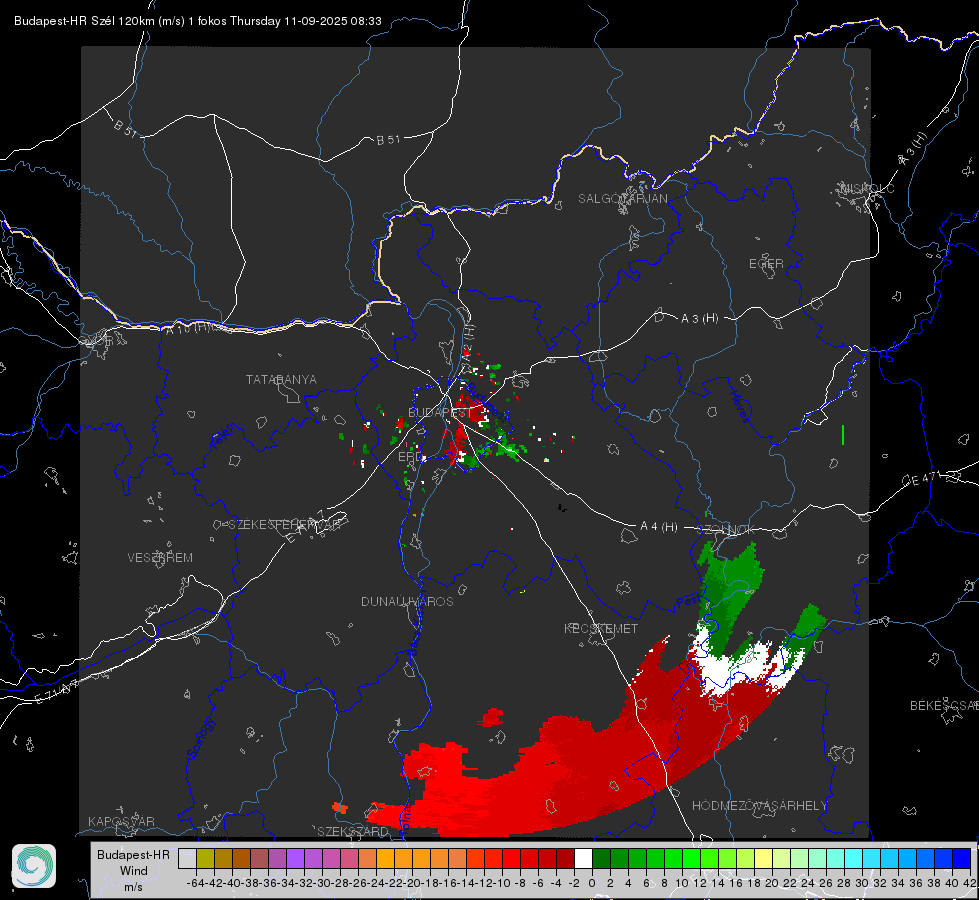This screenshot has height=900, width=979.
Task: Click the A 3 (H) label near Eger
Action: pyautogui.click(x=699, y=318)
